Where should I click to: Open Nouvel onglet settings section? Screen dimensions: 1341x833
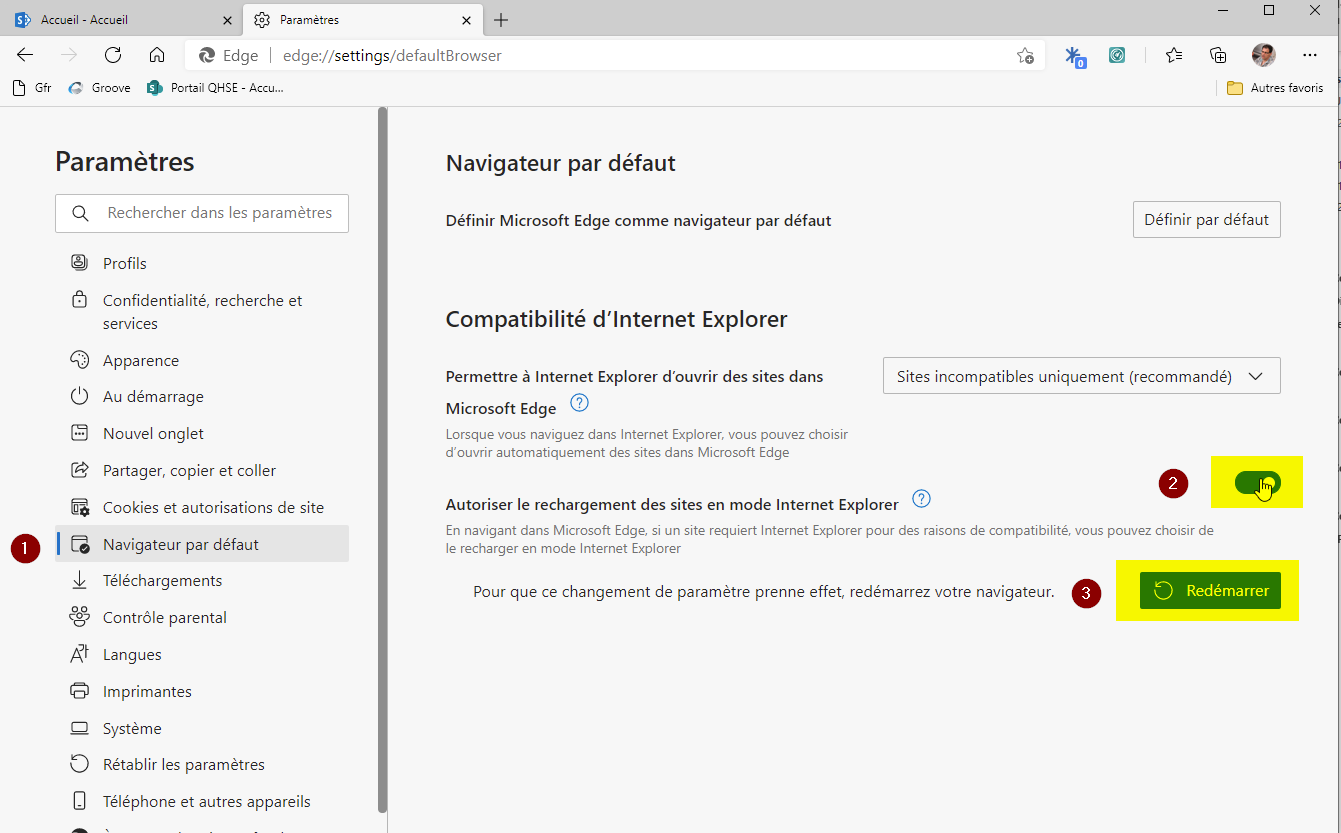pyautogui.click(x=202, y=433)
